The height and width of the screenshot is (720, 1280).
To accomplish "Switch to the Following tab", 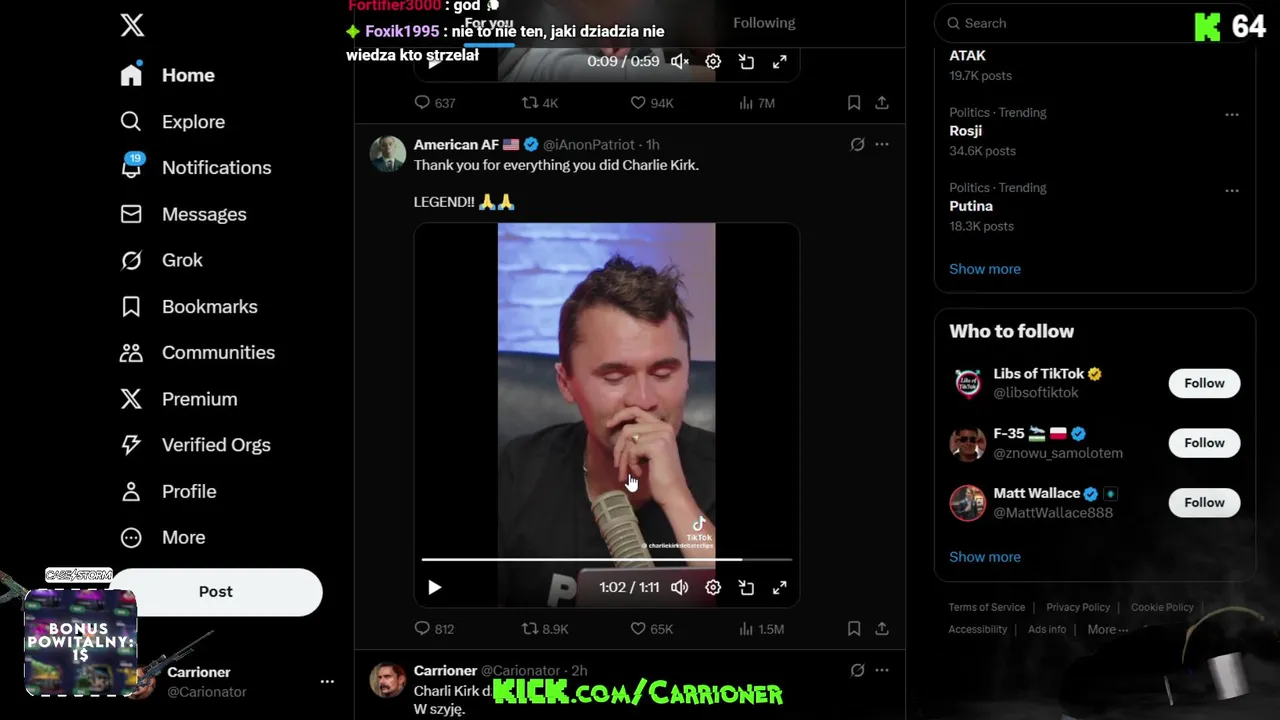I will pyautogui.click(x=764, y=23).
